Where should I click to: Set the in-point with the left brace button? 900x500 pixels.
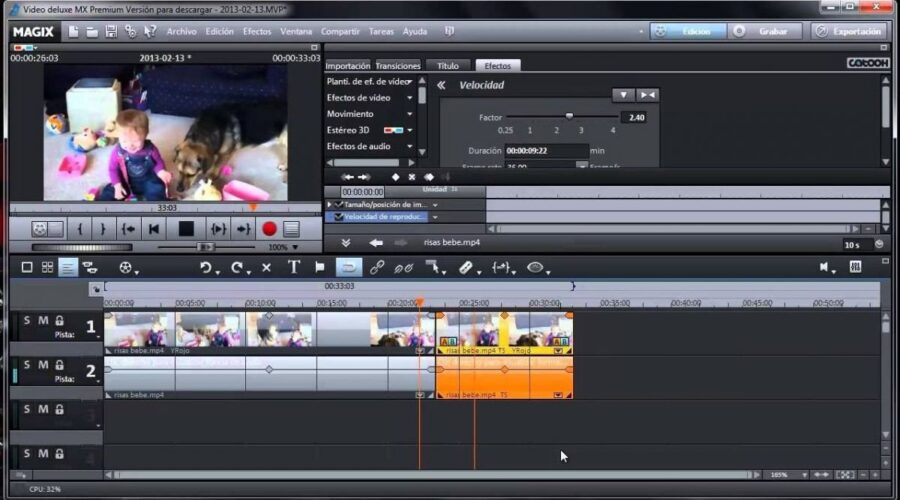(80, 229)
